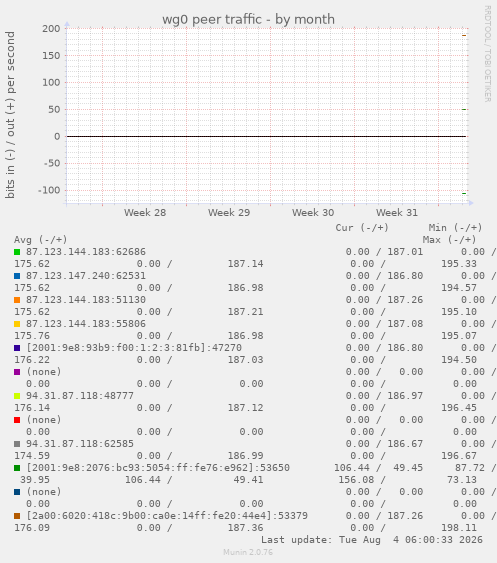Click the max value 156.08
This screenshot has width=497, height=563.
356,480
